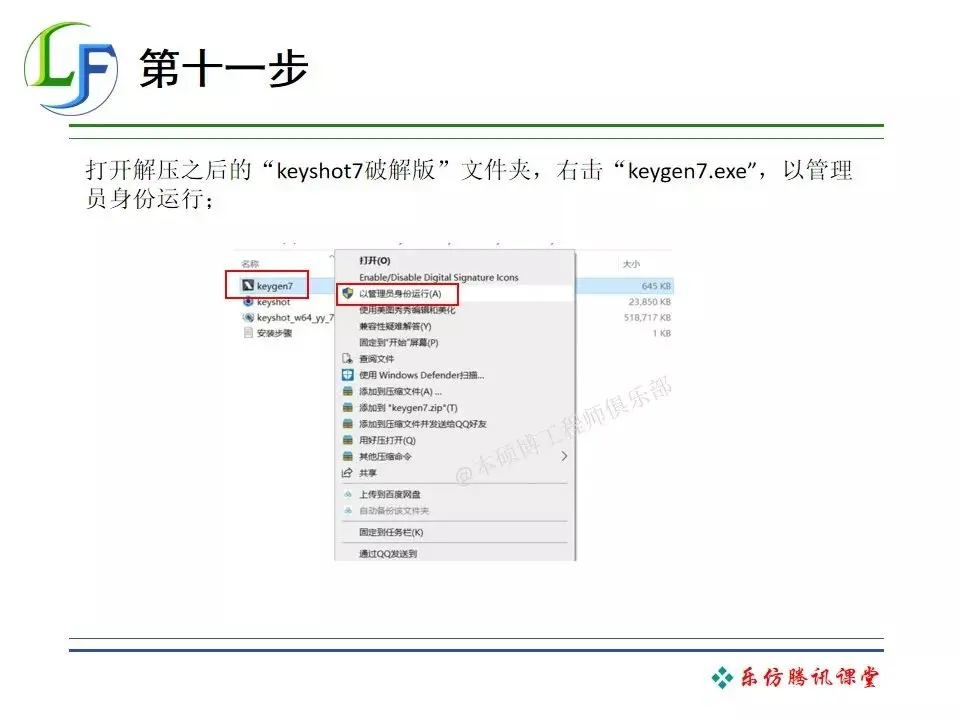Click the archive icon for 添加到压缩文件并发送给QQ好友
The image size is (960, 720).
pos(348,424)
